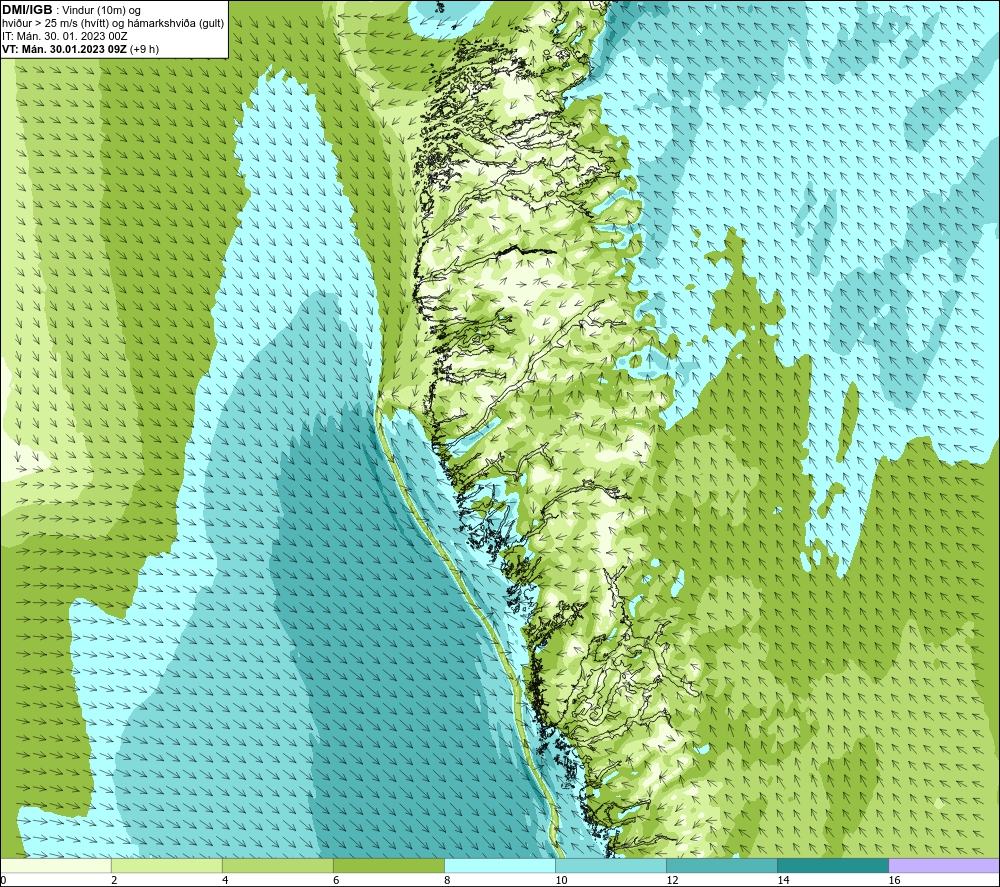The width and height of the screenshot is (1000, 887).
Task: Click the 'VT: Mán. 30.01.2023 09Z' line
Action: click(x=64, y=49)
